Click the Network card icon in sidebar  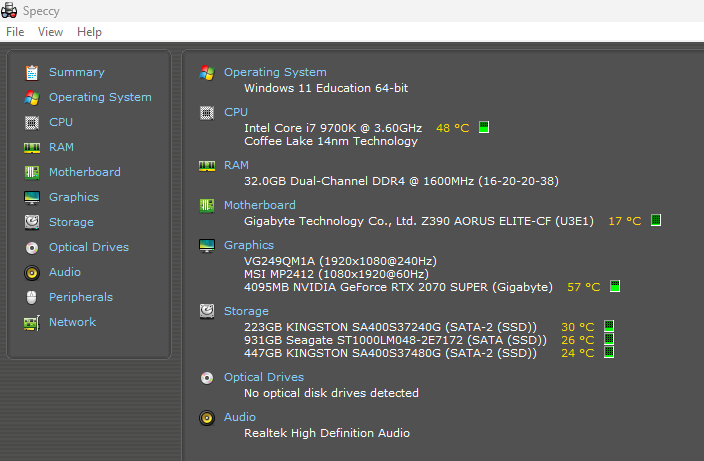click(x=32, y=322)
